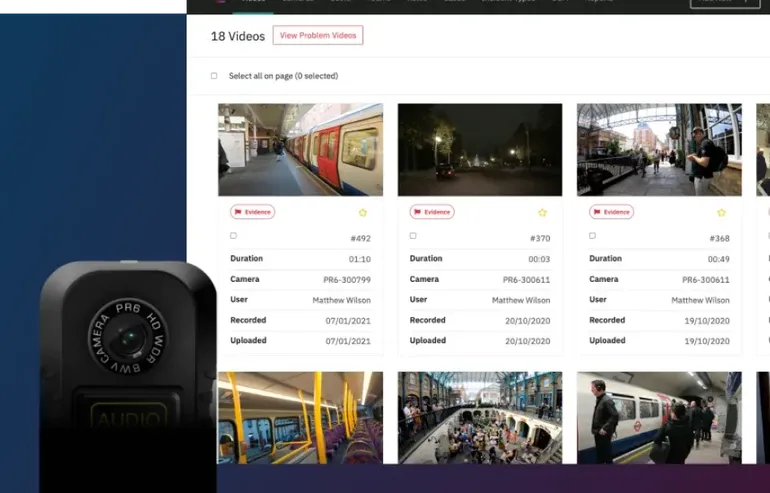770x493 pixels.
Task: Click user Matthew Wilson on video #492
Action: 342,300
